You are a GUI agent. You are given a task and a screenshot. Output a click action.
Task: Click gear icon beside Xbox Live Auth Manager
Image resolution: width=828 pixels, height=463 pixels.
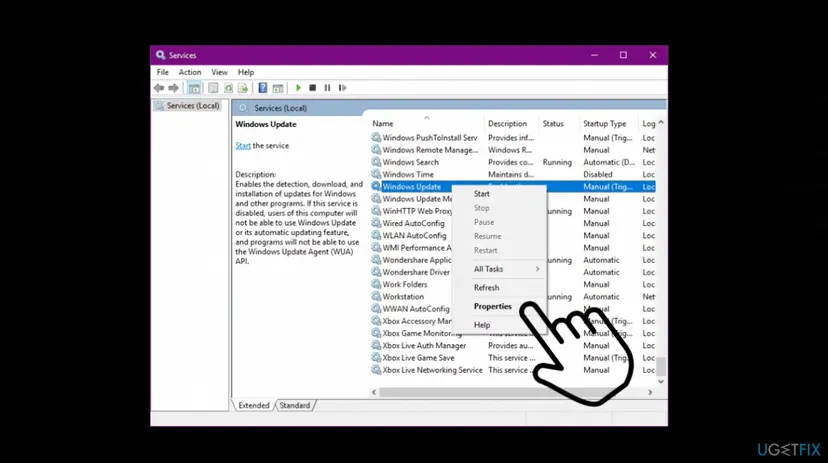point(376,345)
